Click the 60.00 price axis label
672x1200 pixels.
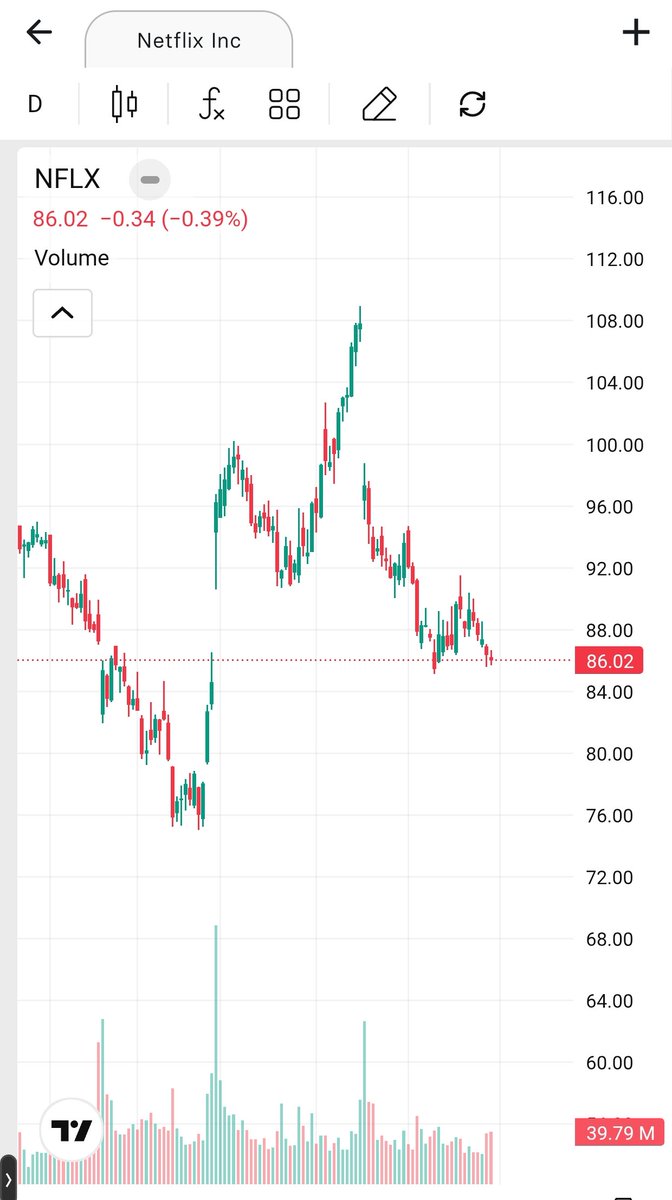[610, 1063]
